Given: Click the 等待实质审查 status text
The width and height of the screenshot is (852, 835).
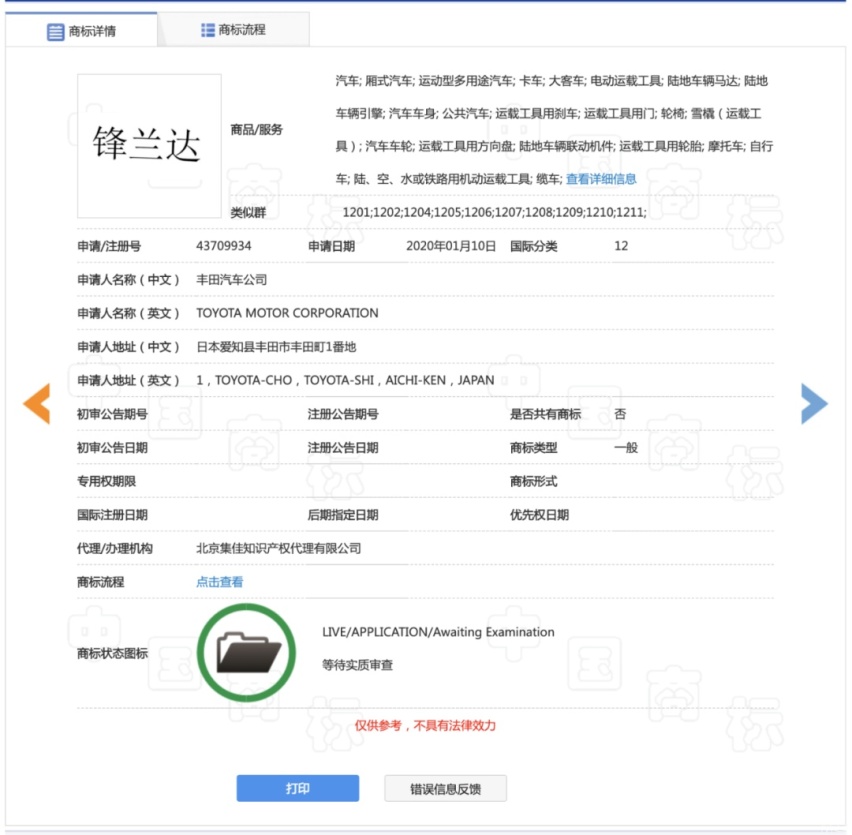Looking at the screenshot, I should coord(358,665).
